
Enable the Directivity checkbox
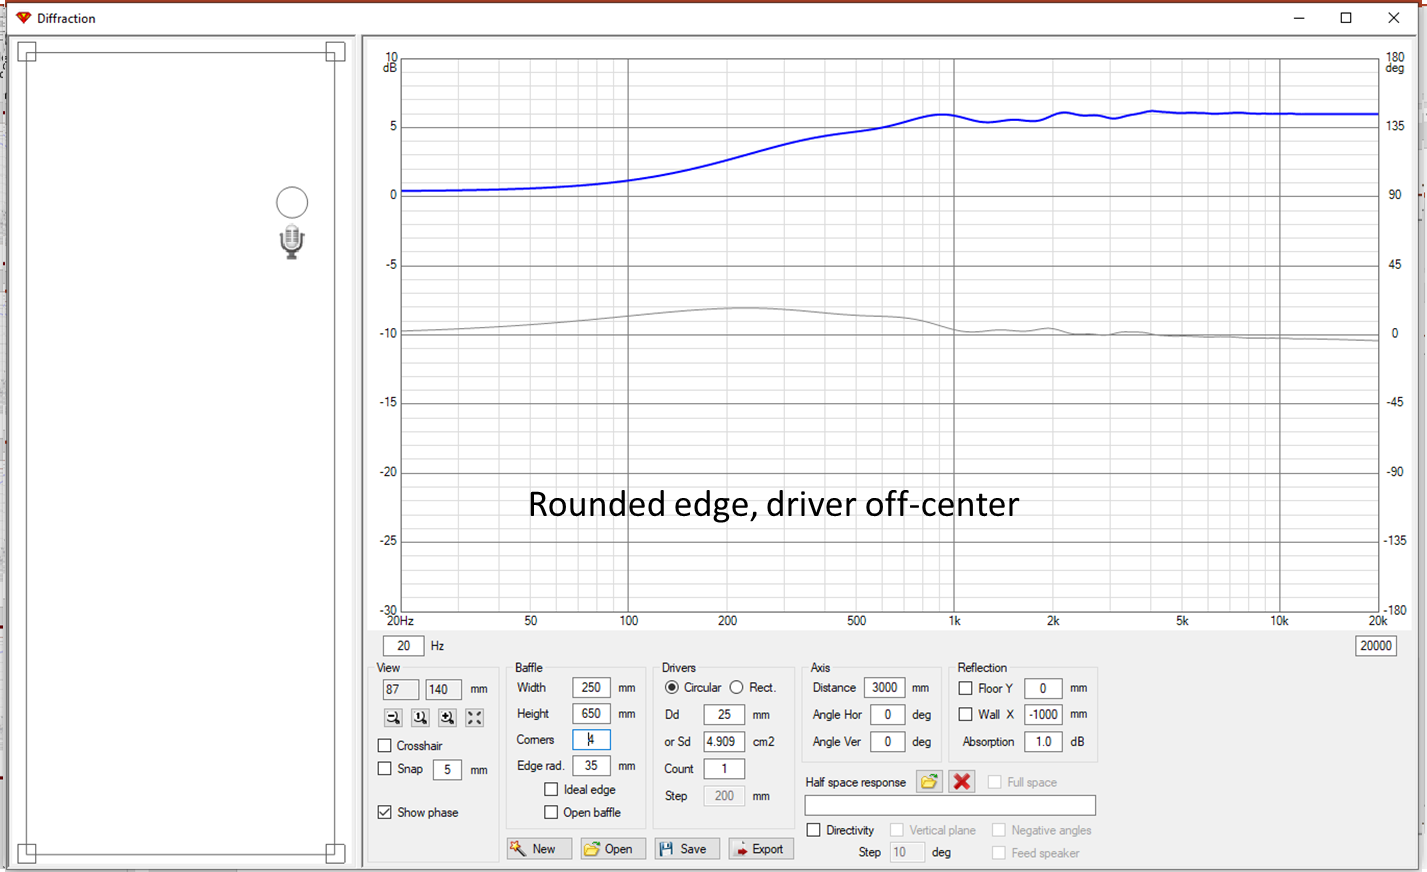pos(813,830)
